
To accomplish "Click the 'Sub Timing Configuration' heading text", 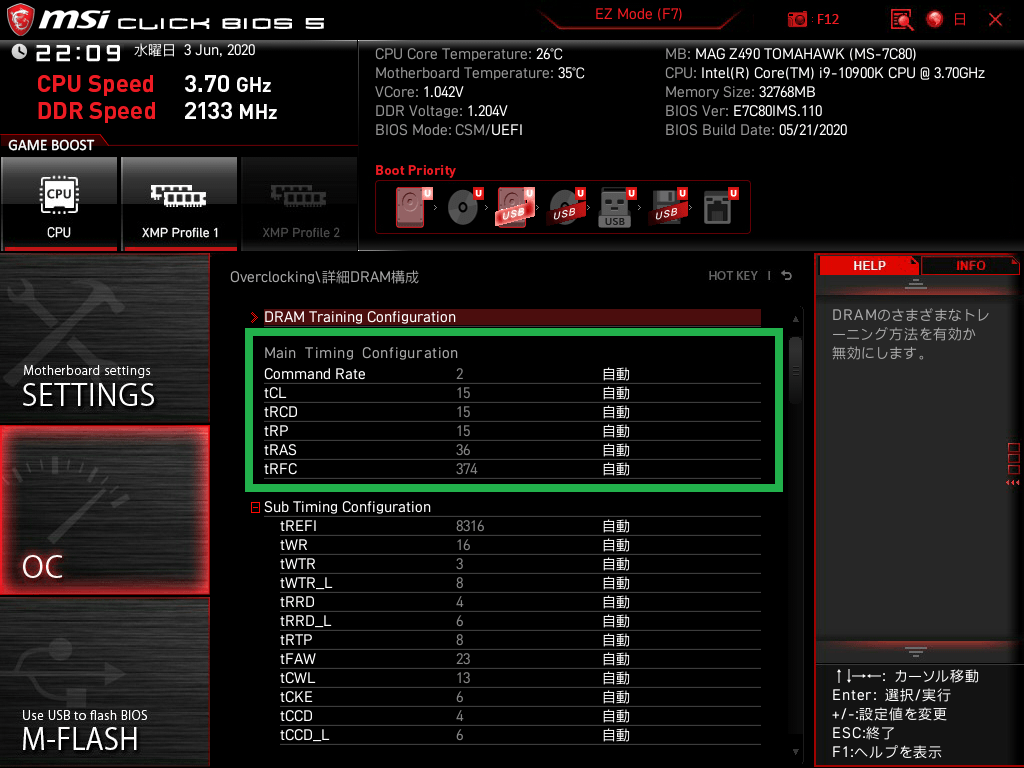I will 347,507.
